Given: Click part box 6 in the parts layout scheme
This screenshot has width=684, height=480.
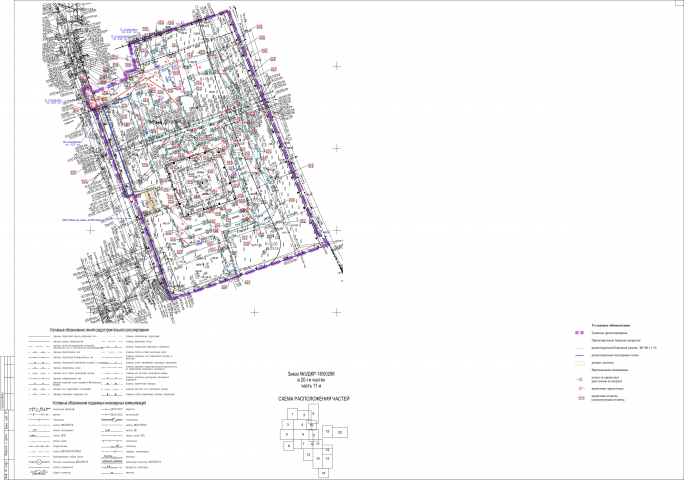Looking at the screenshot, I should pyautogui.click(x=301, y=434).
